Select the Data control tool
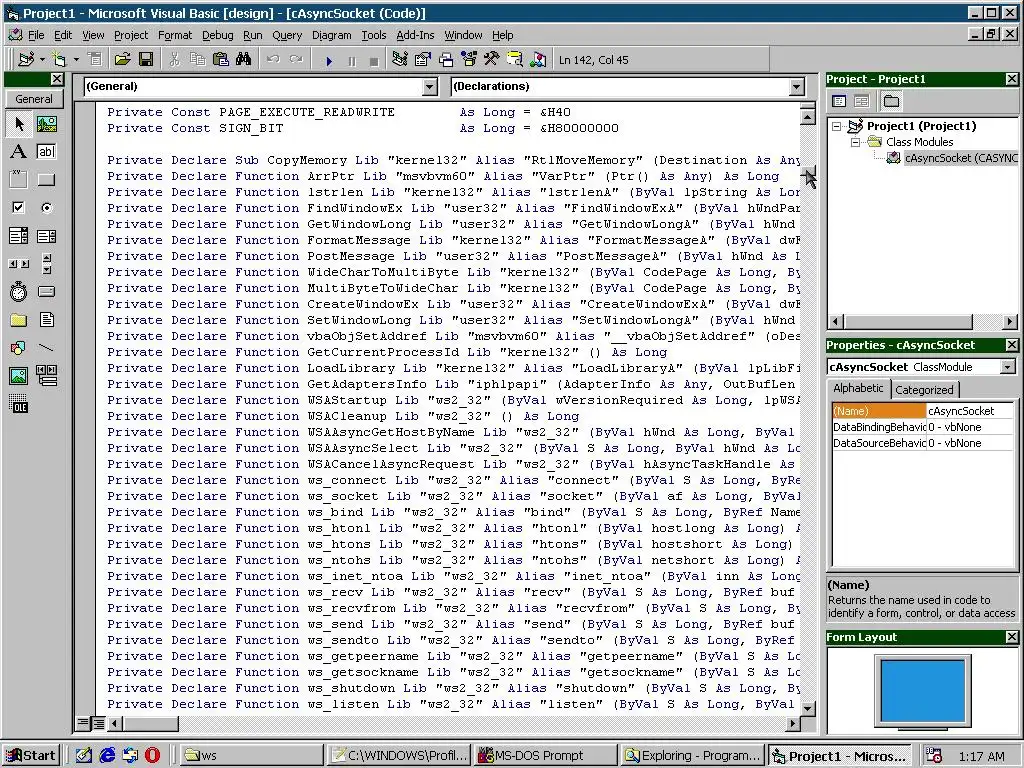 (46, 376)
